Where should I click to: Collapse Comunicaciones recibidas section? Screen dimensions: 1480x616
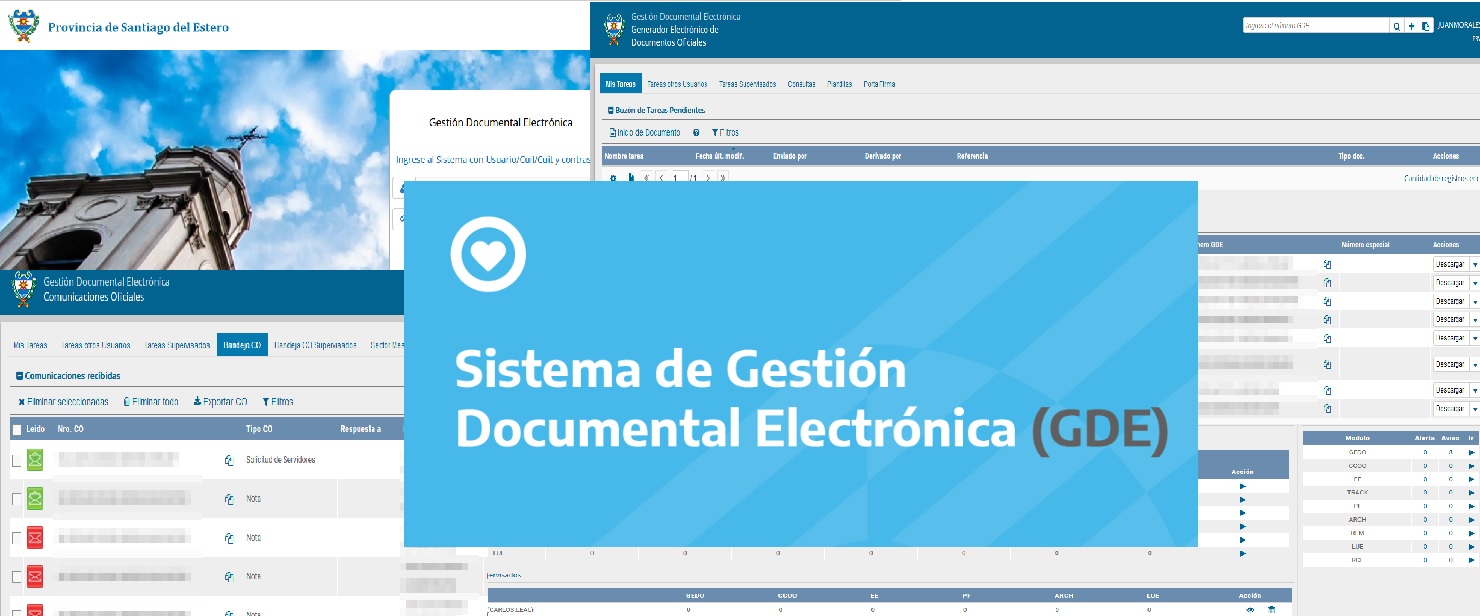(20, 376)
